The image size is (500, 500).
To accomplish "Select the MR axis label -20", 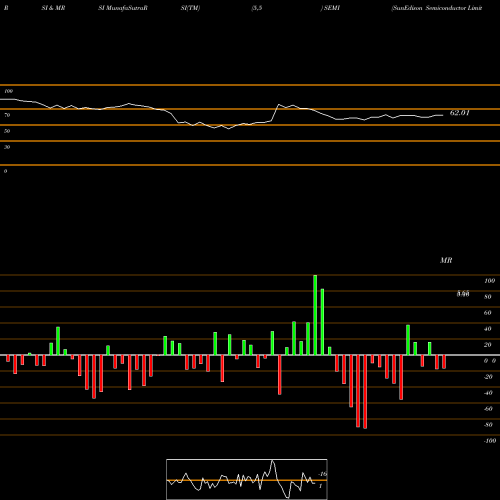I will point(488,377).
